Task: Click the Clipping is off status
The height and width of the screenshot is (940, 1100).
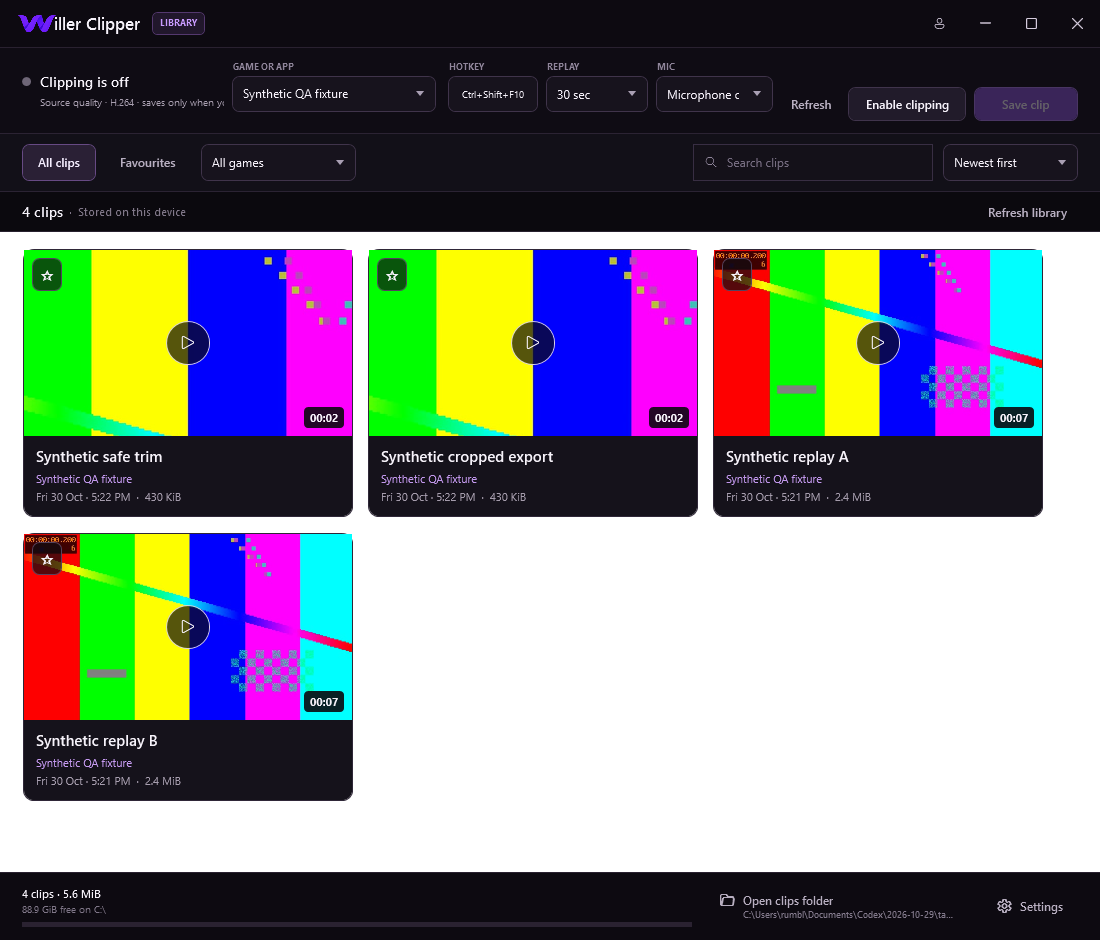Action: pyautogui.click(x=84, y=82)
